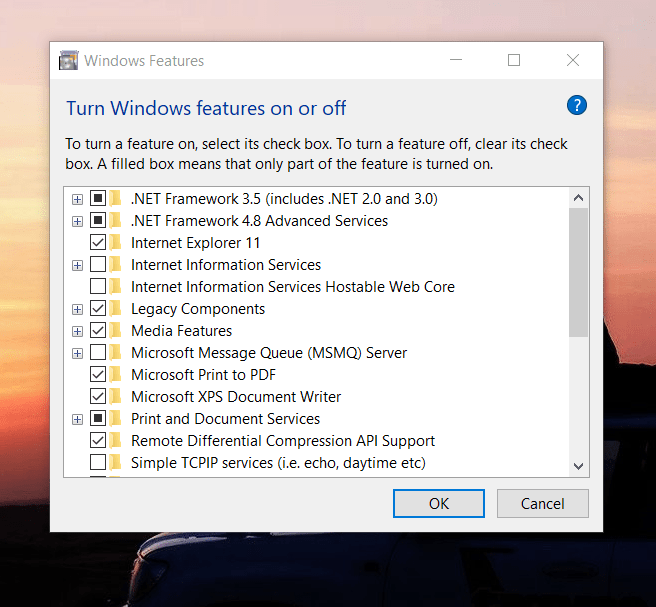Click the Windows Features title bar icon
Image resolution: width=656 pixels, height=607 pixels.
click(x=68, y=61)
